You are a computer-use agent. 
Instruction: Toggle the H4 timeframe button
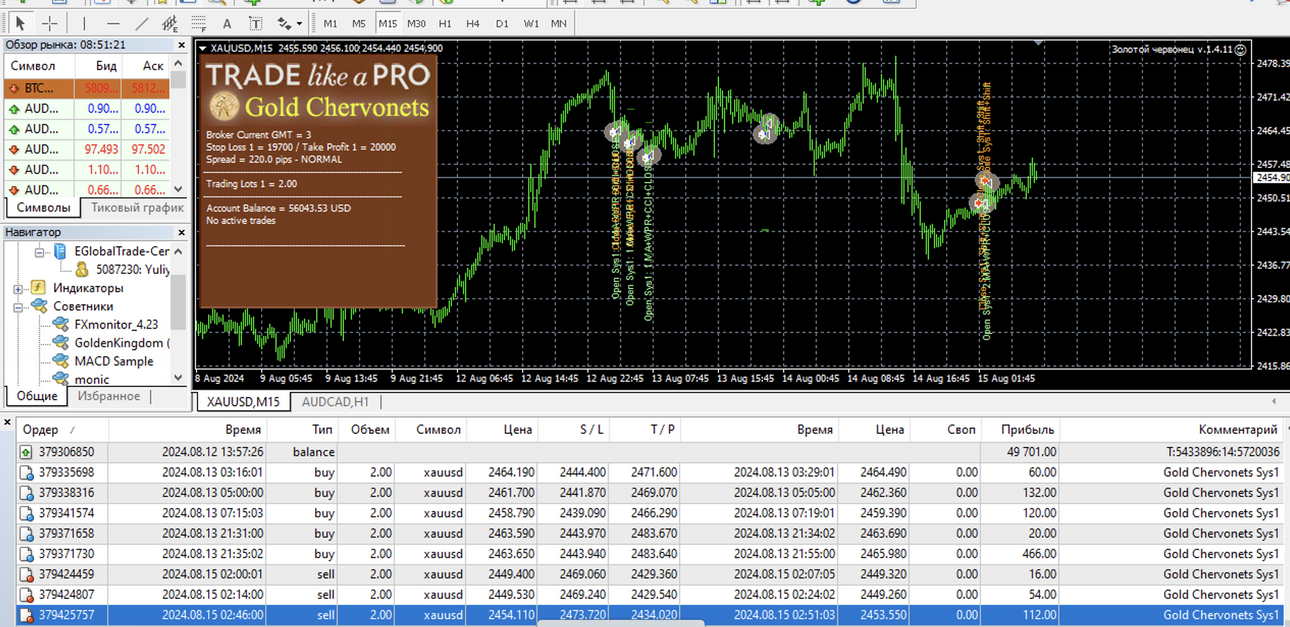pyautogui.click(x=473, y=23)
